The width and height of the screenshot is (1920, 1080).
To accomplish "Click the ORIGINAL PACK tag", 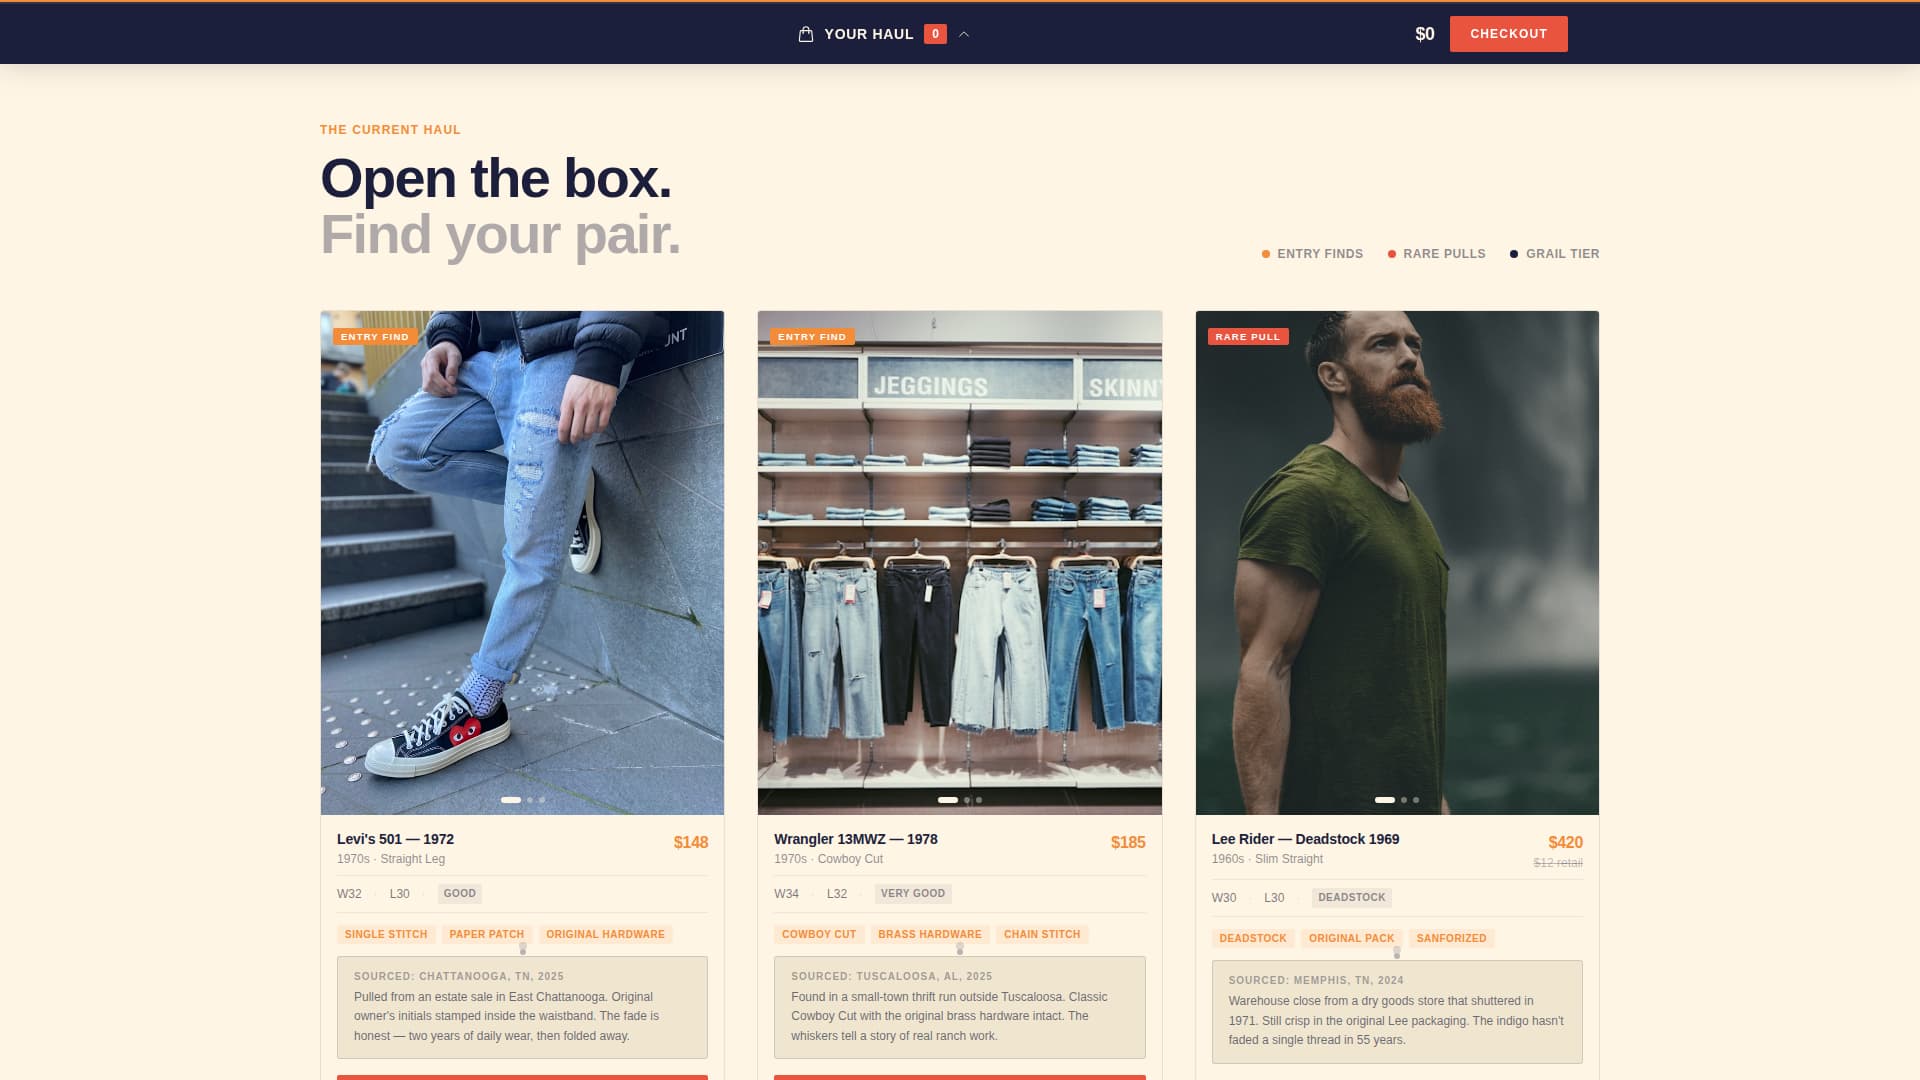I will (1351, 939).
